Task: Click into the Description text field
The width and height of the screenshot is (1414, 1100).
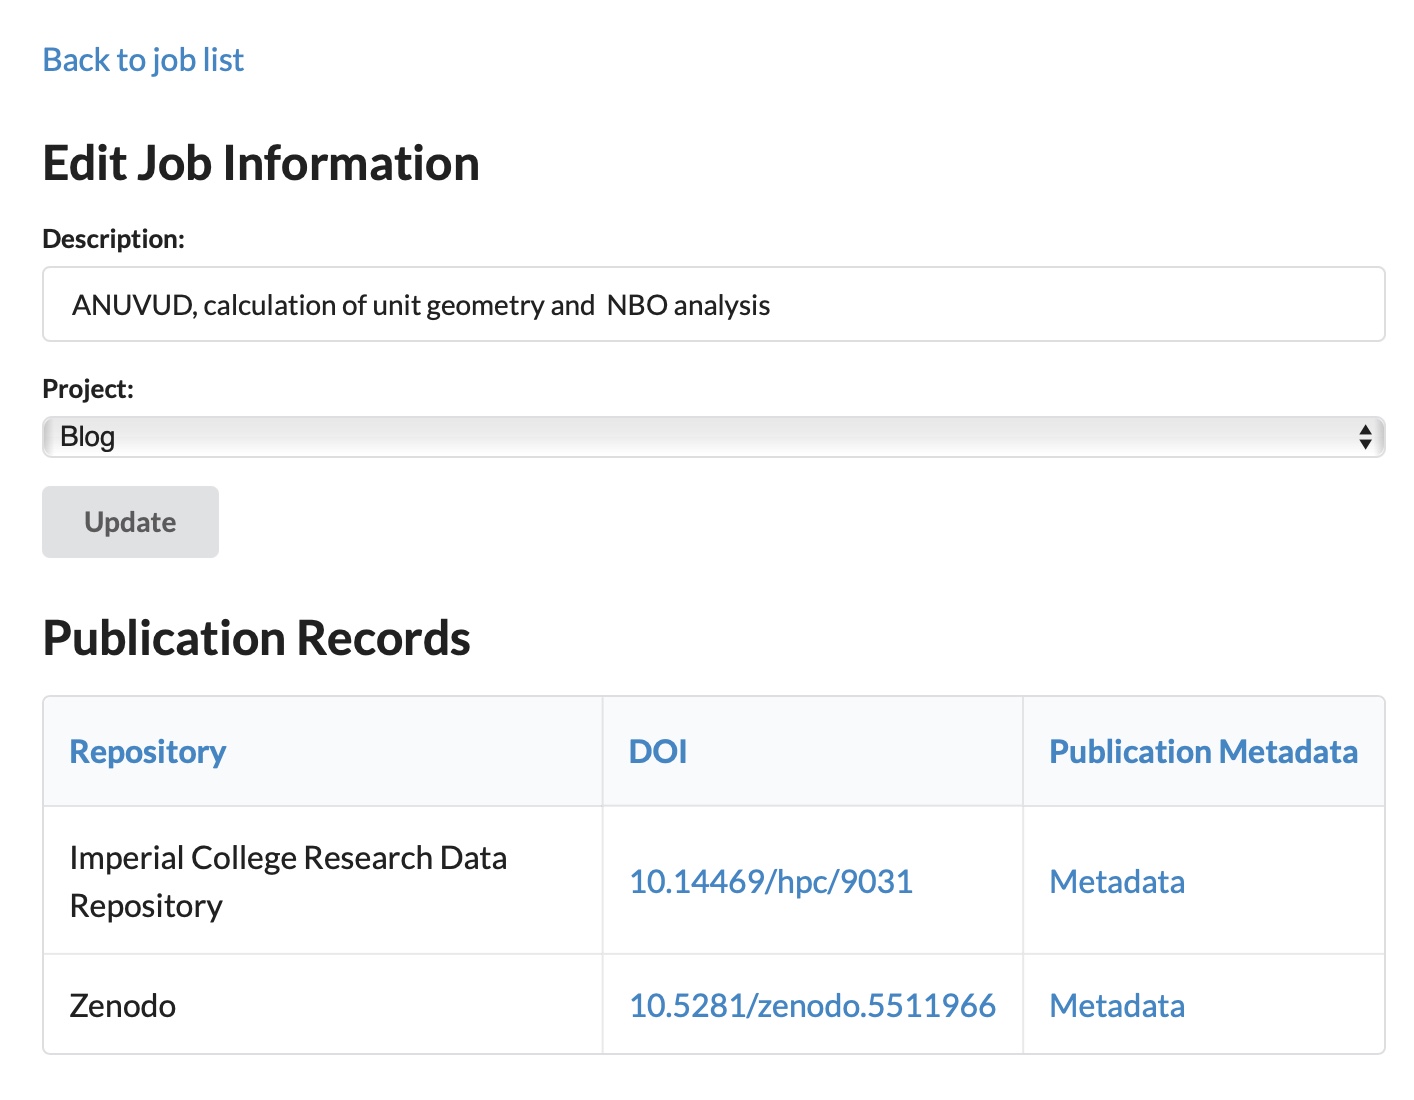Action: 1000,304
